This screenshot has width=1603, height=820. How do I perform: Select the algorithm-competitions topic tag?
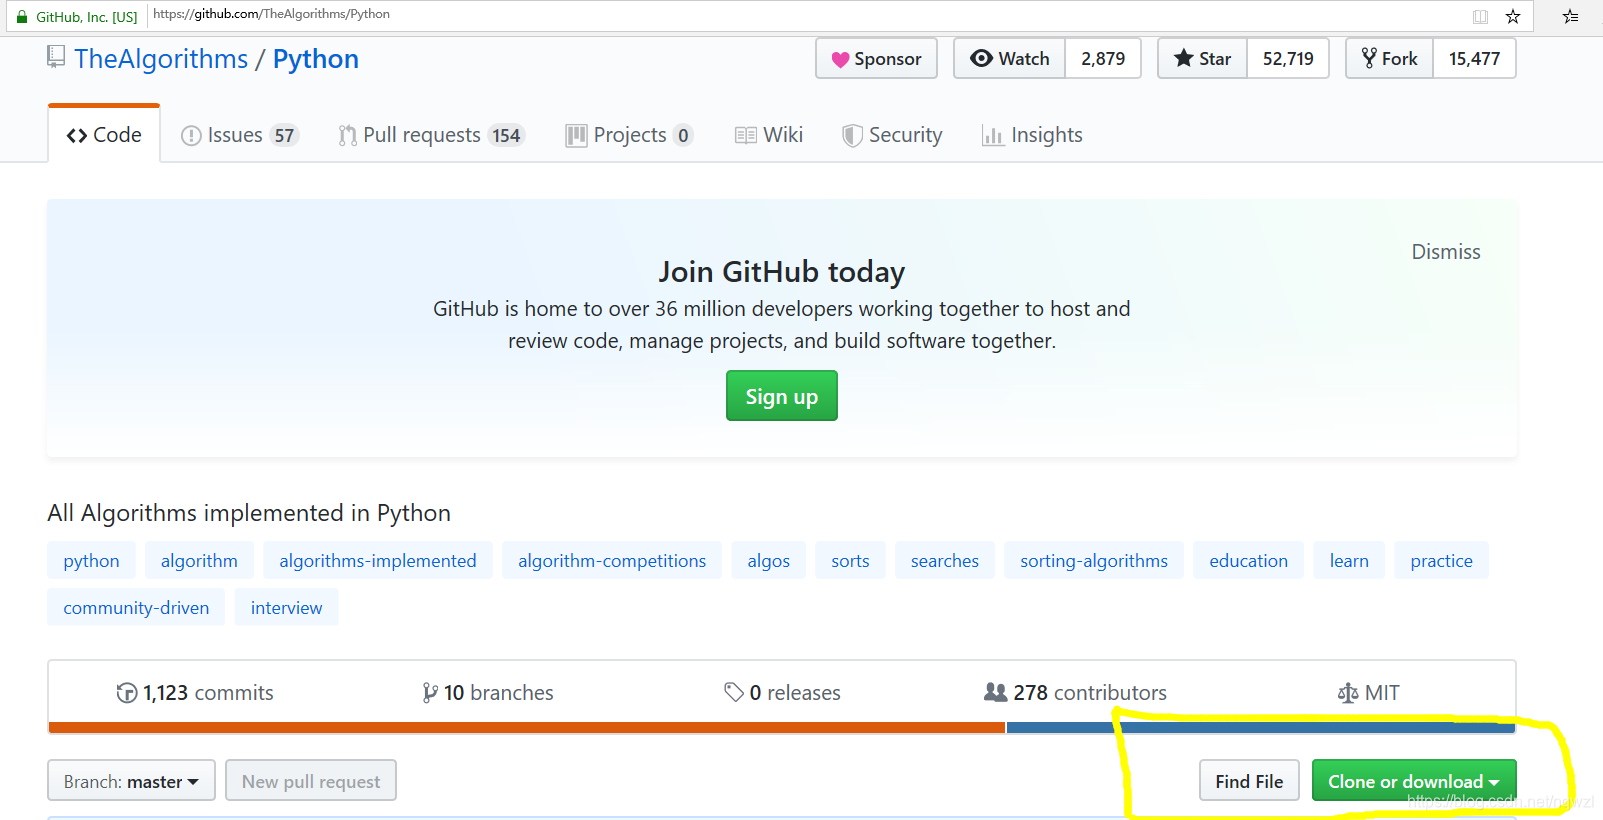(612, 561)
